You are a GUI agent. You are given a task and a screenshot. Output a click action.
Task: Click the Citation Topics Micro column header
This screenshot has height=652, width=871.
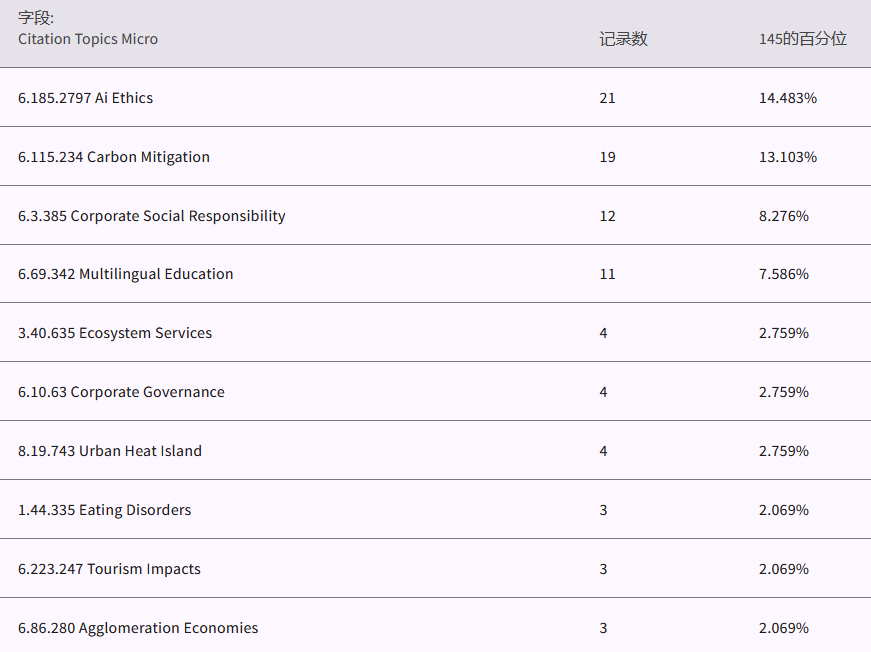88,39
